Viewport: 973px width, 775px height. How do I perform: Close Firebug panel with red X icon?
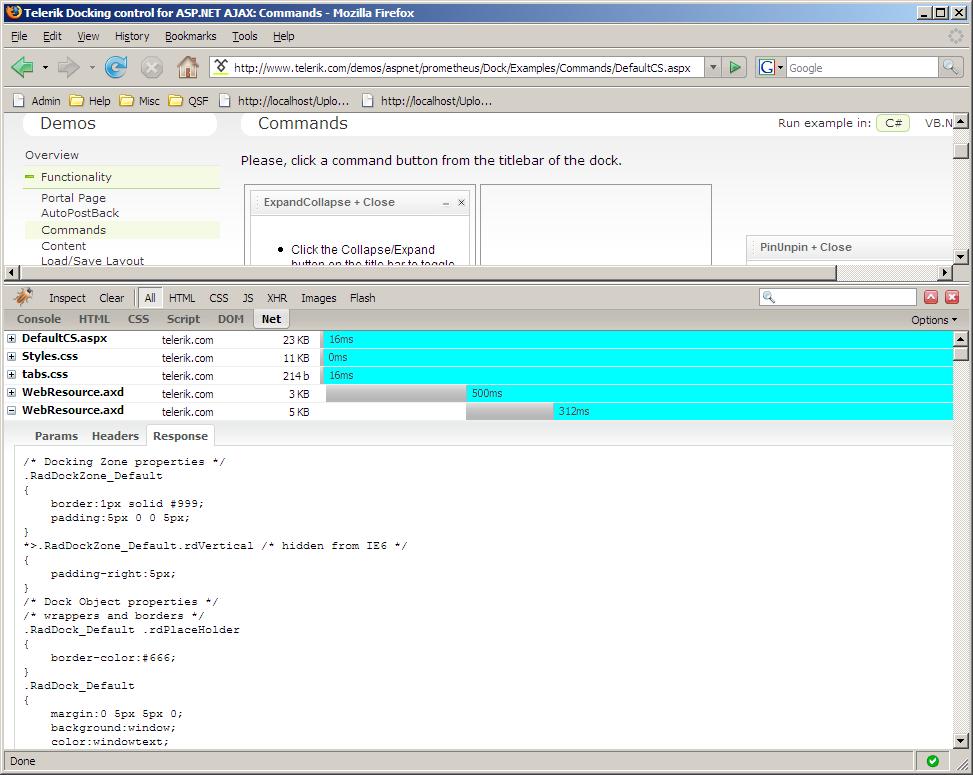952,297
